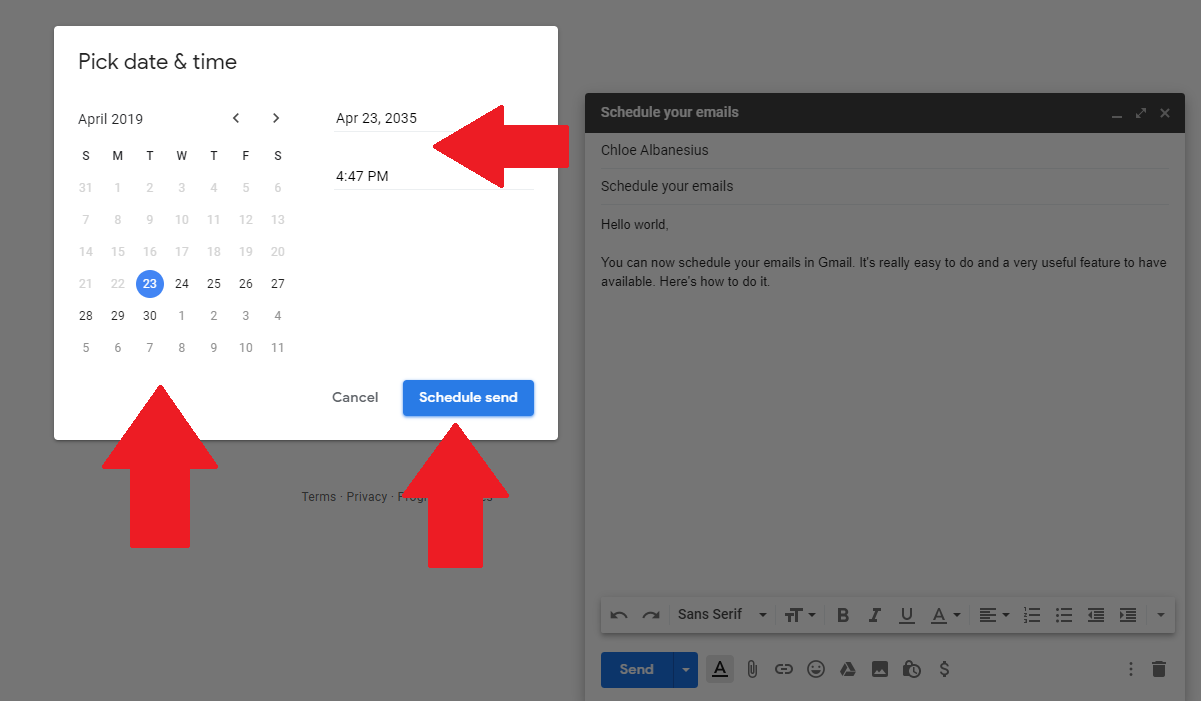Click the Schedule send button

468,397
